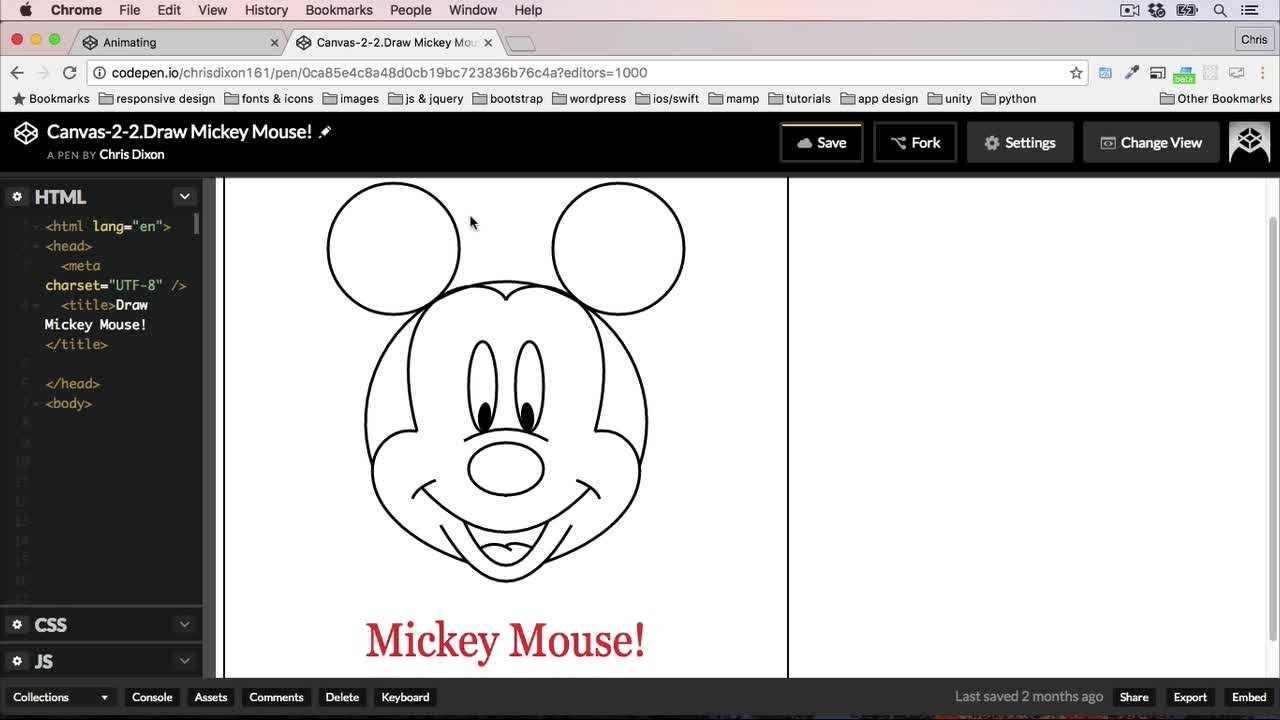The width and height of the screenshot is (1280, 720).
Task: Open the responsive design bookmarks folder
Action: point(157,99)
